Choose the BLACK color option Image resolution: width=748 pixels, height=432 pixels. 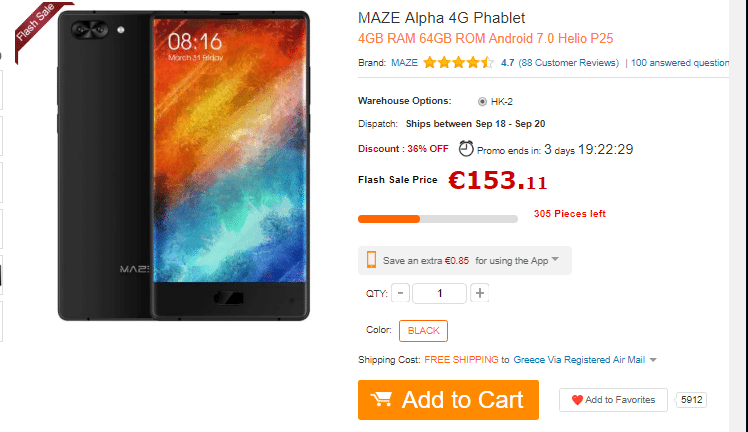(423, 331)
